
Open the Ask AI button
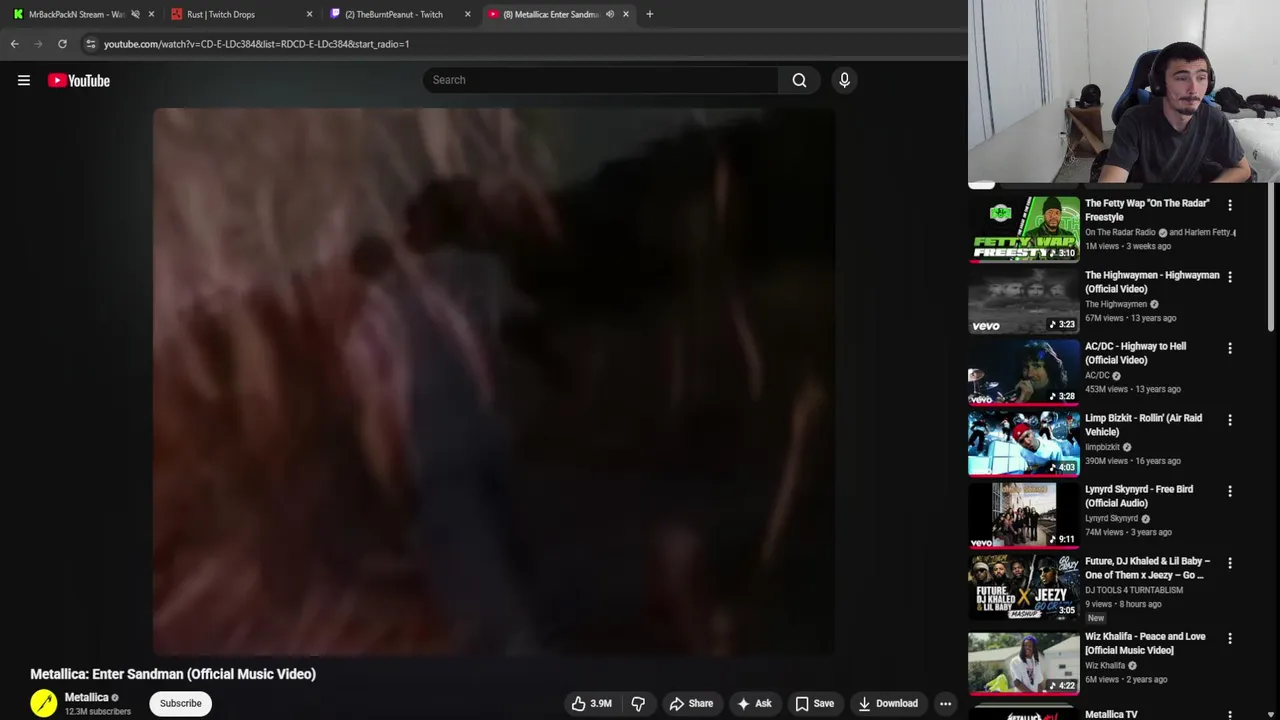[x=754, y=703]
